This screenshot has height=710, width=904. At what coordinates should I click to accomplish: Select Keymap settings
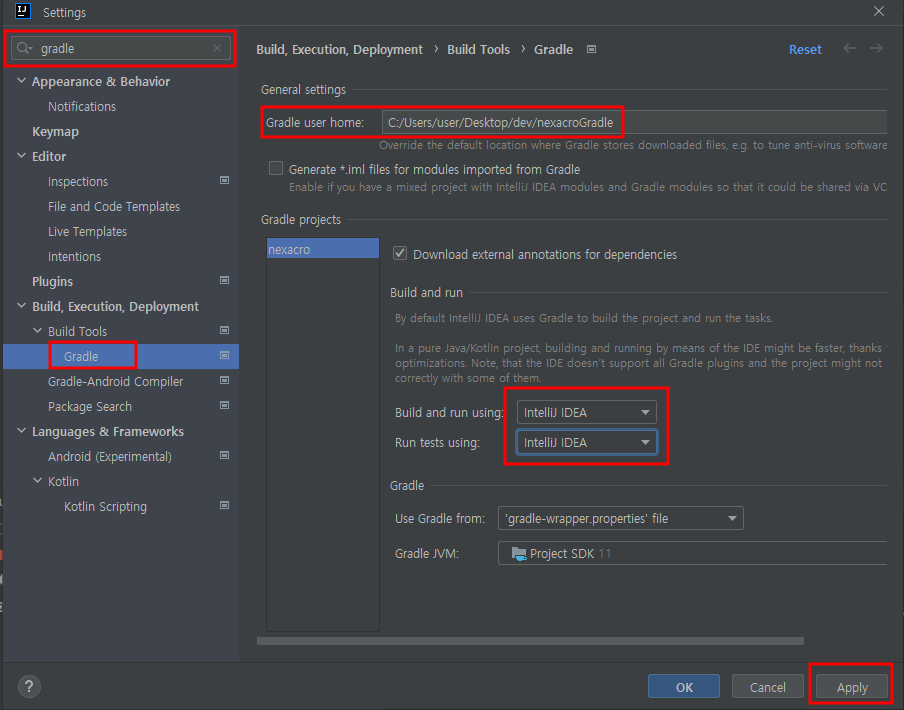click(55, 131)
